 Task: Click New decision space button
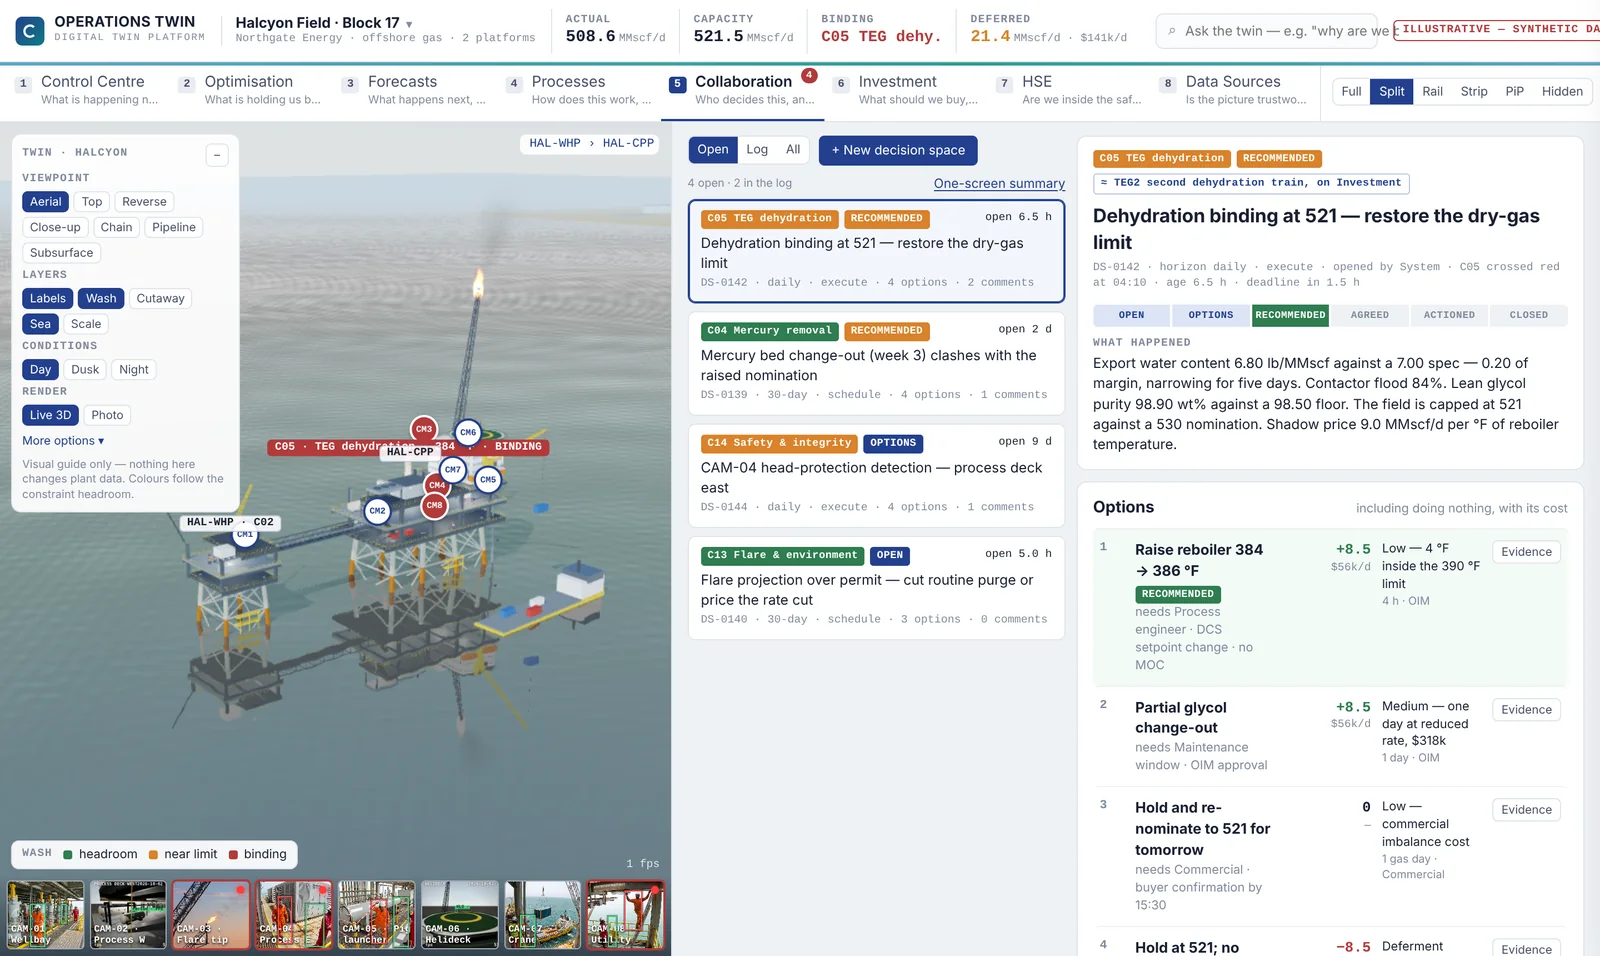click(898, 150)
